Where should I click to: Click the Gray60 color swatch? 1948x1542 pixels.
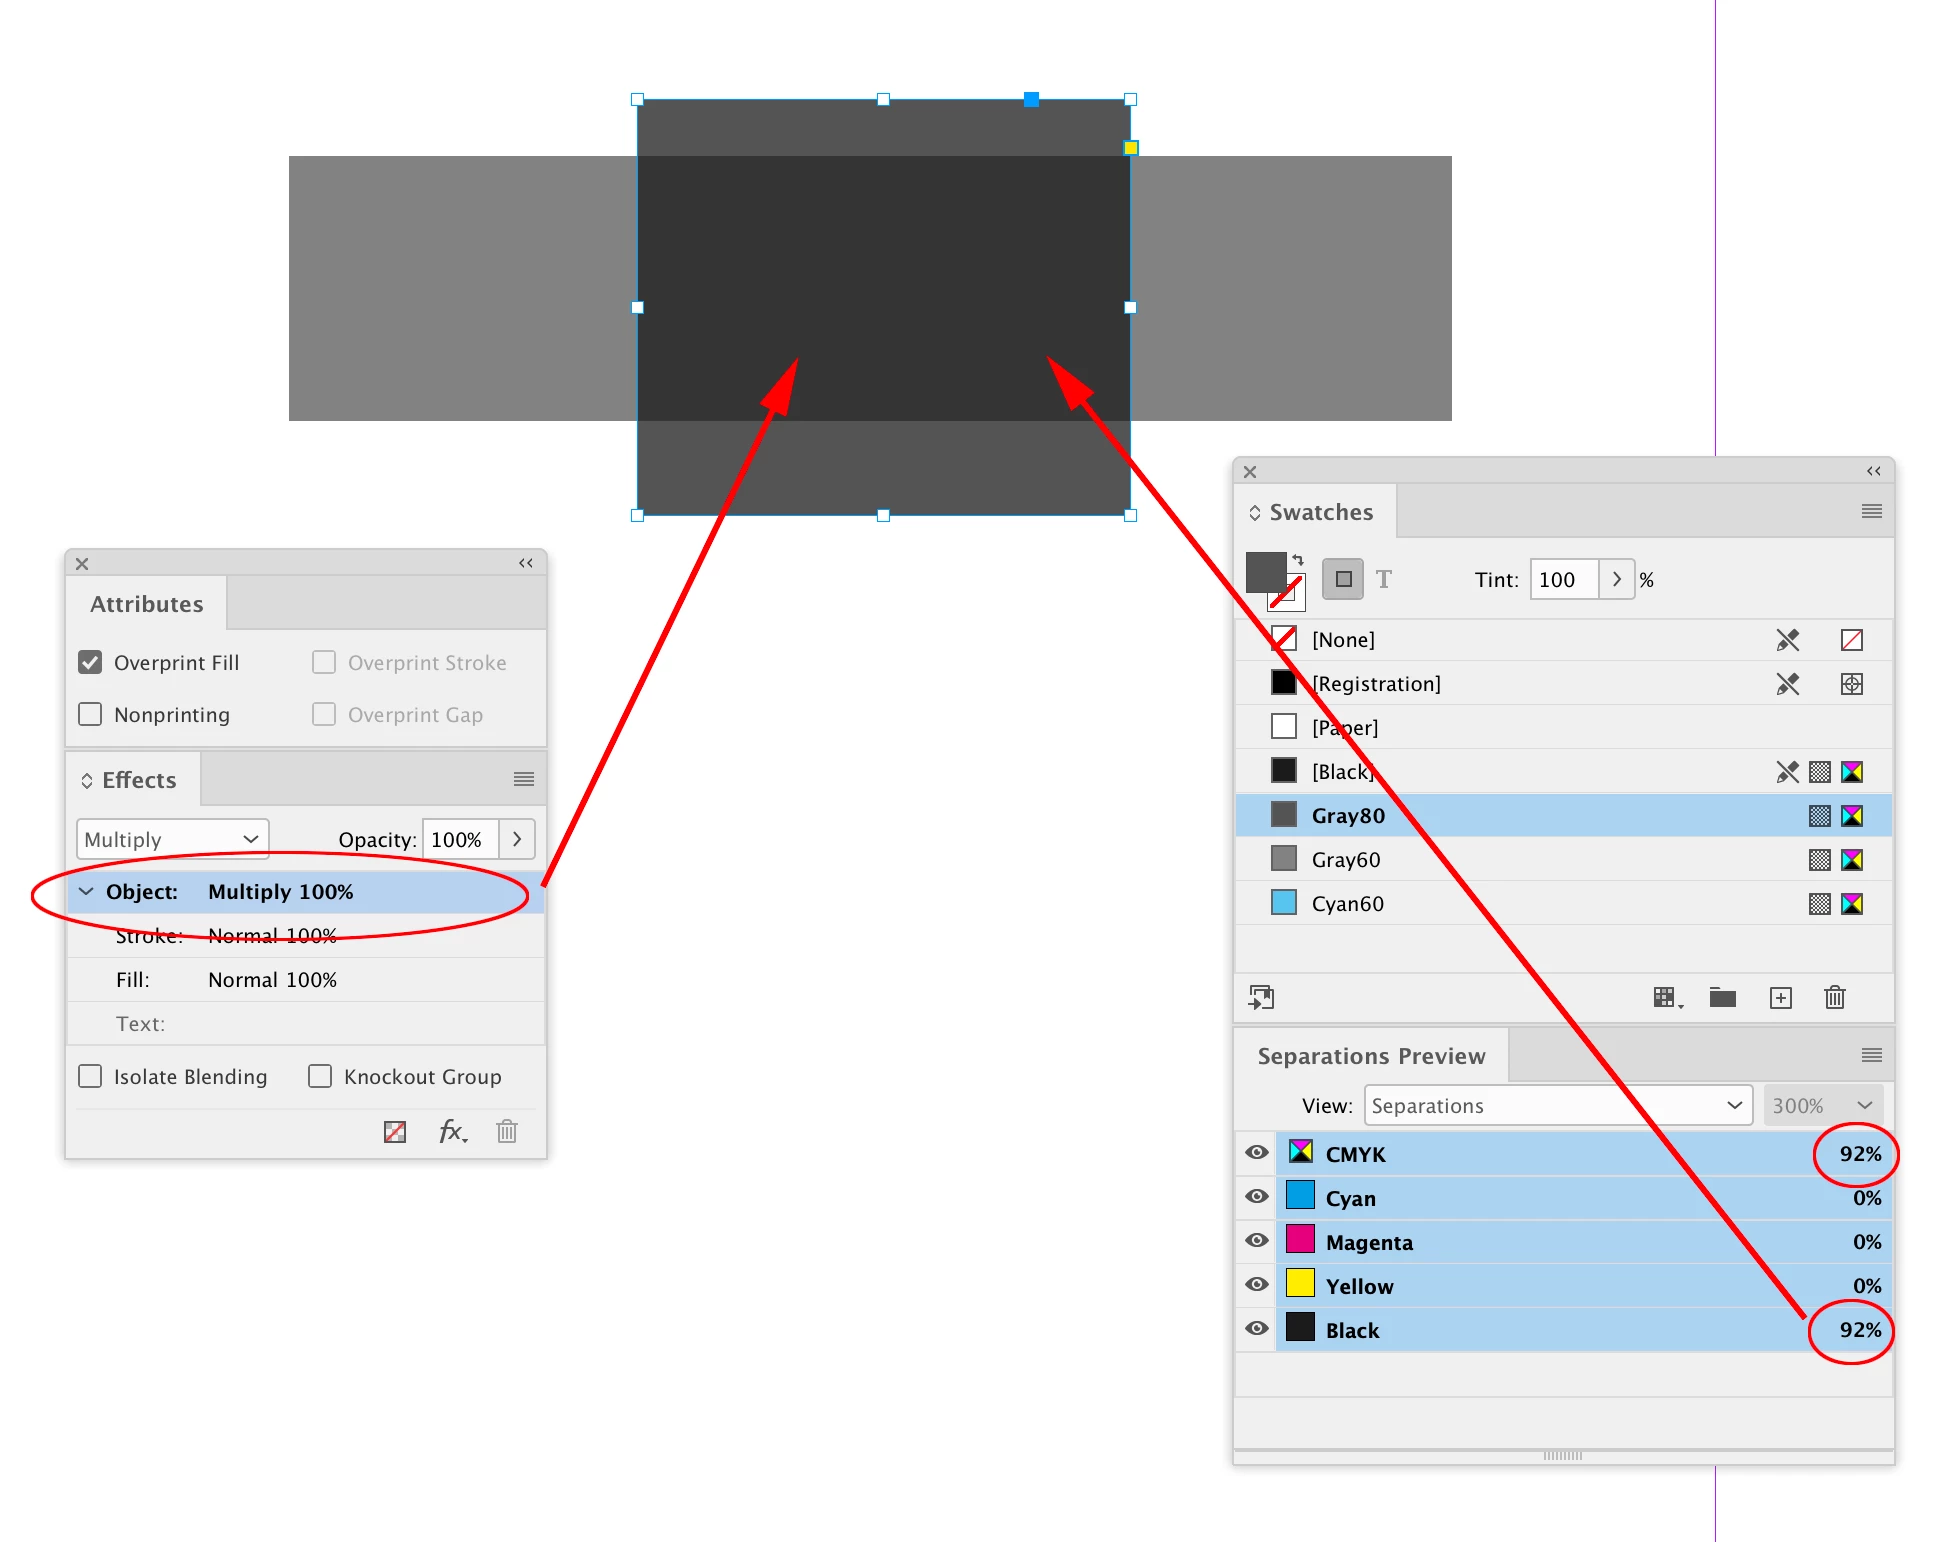(1284, 859)
